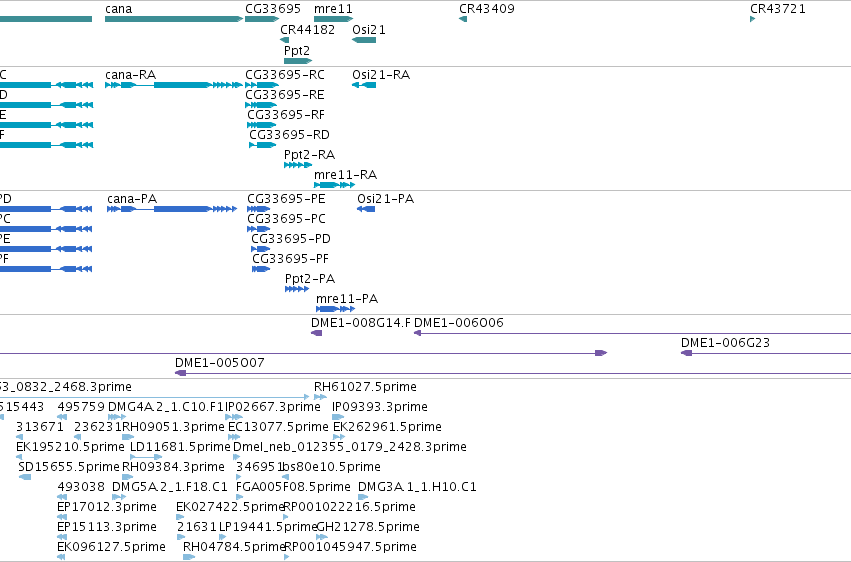Click the CR44182 gene label

click(x=308, y=29)
